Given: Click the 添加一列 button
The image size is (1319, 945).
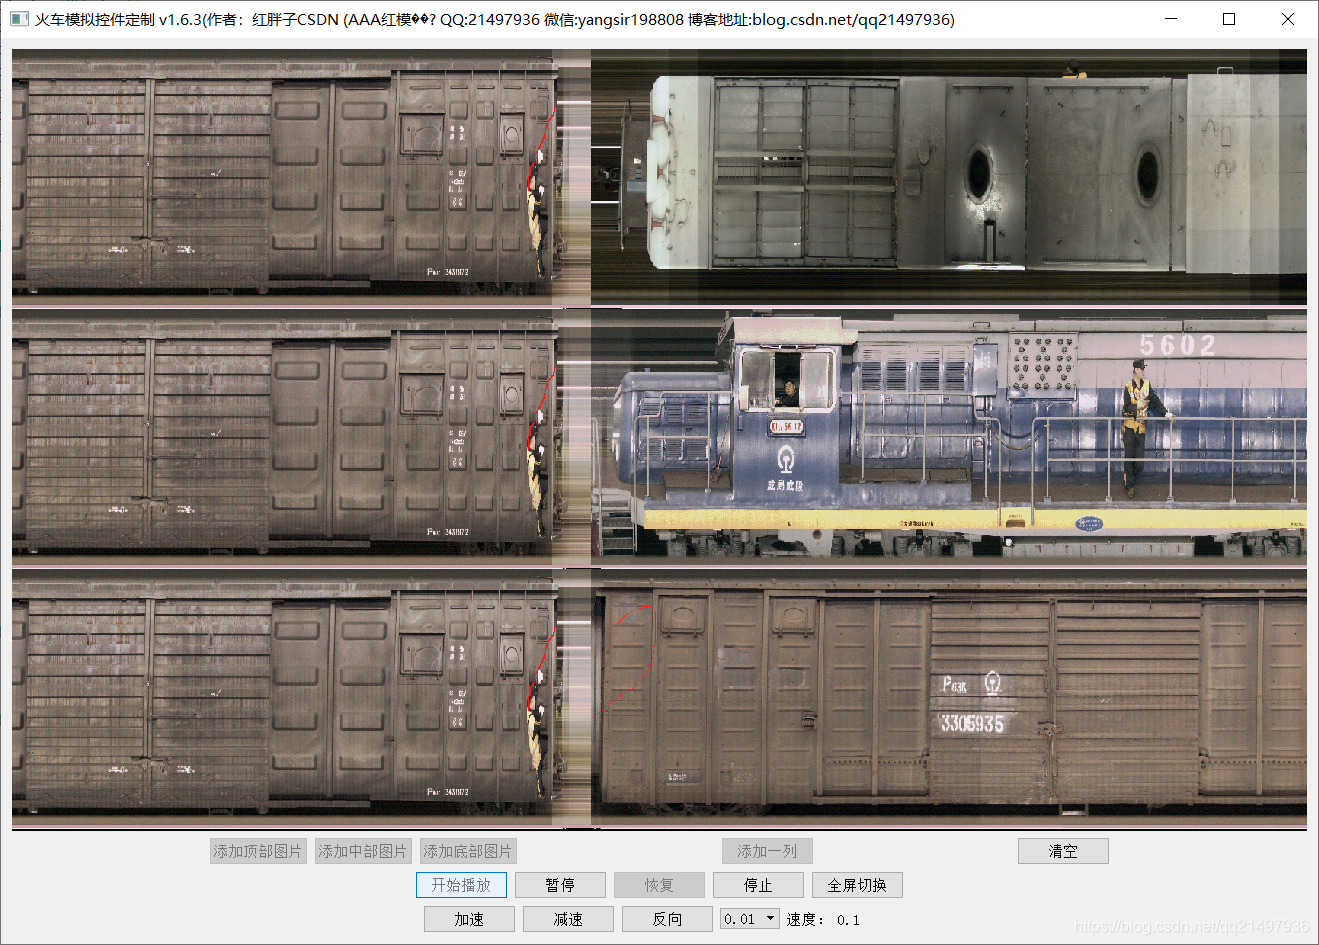Looking at the screenshot, I should pyautogui.click(x=767, y=851).
